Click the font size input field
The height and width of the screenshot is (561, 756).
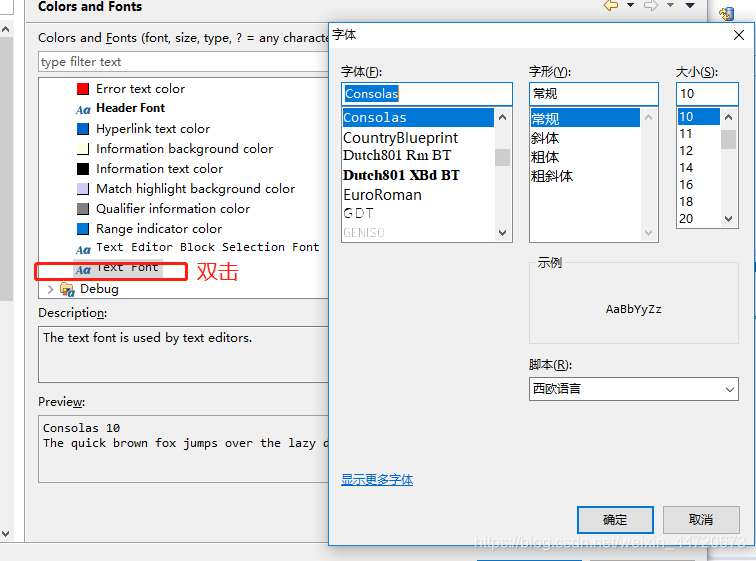(707, 94)
